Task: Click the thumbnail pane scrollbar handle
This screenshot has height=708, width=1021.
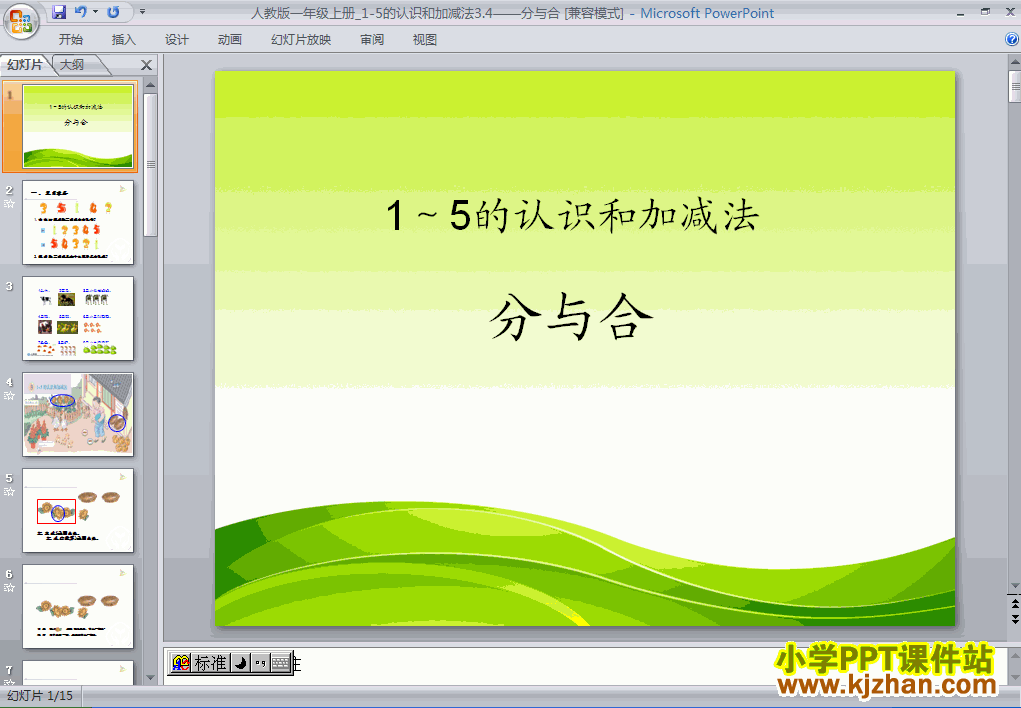Action: tap(150, 165)
